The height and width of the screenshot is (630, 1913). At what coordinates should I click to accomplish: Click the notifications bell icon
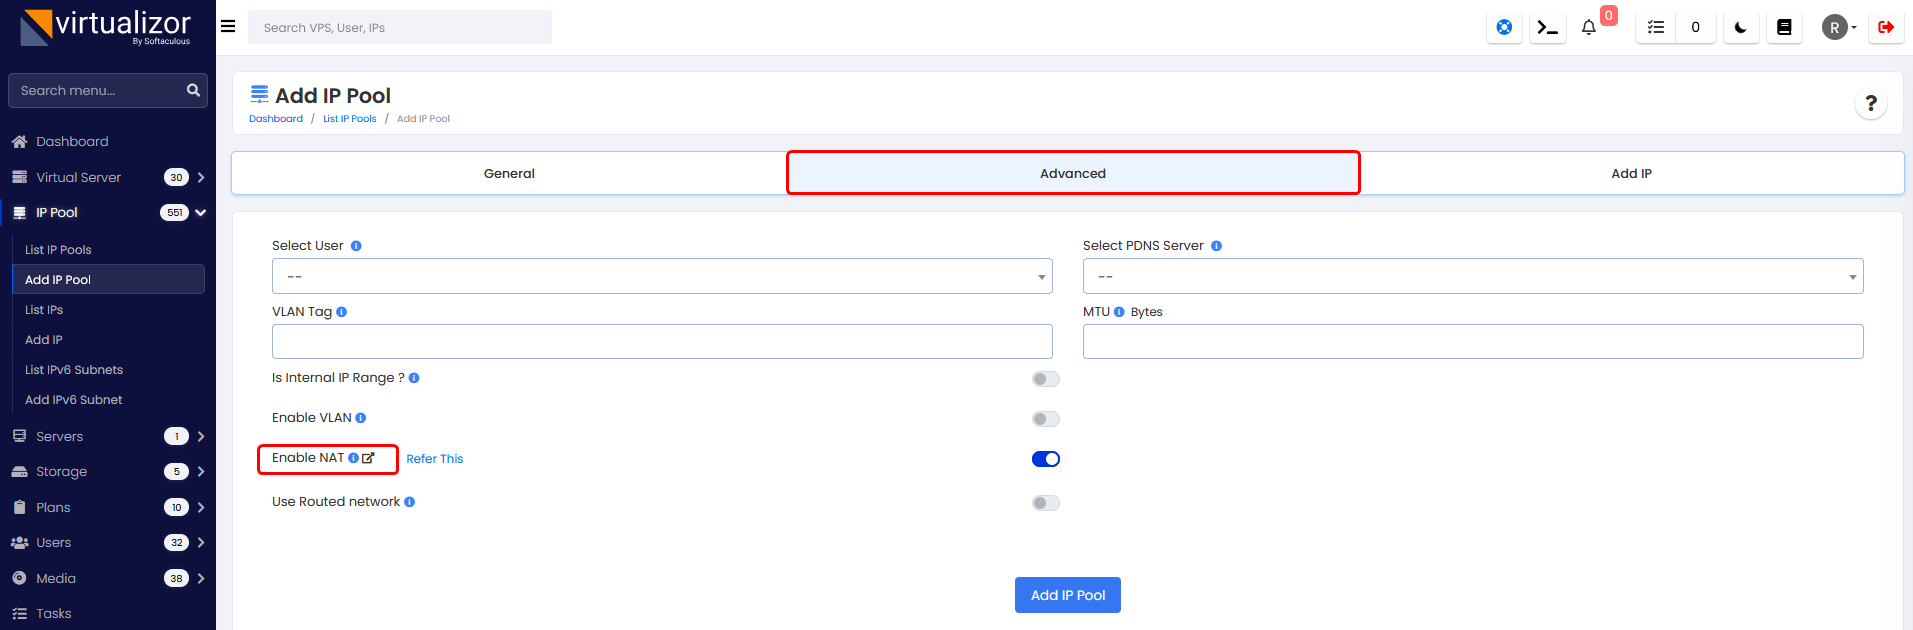[x=1589, y=28]
